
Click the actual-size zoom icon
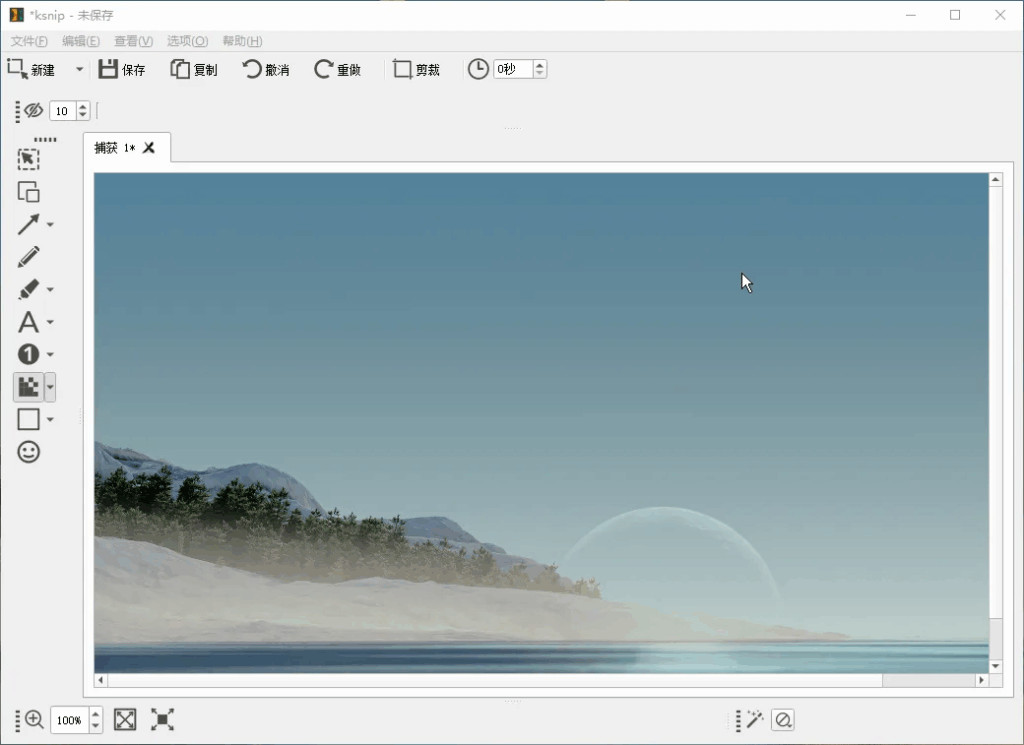(x=163, y=720)
